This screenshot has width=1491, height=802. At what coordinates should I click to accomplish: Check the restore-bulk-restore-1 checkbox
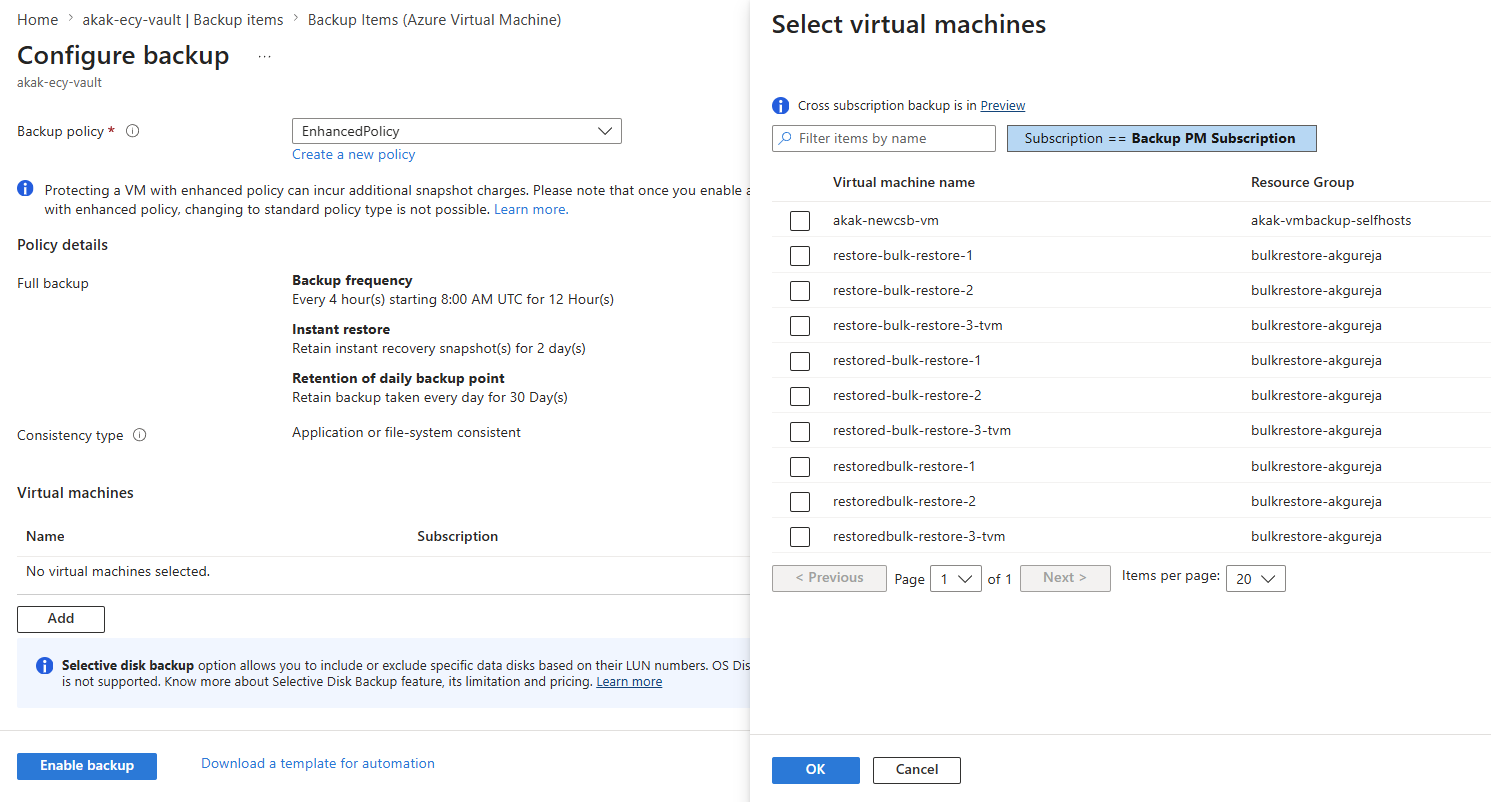[x=800, y=256]
